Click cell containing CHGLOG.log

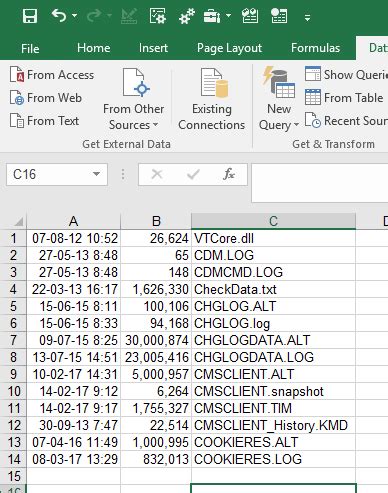click(273, 323)
